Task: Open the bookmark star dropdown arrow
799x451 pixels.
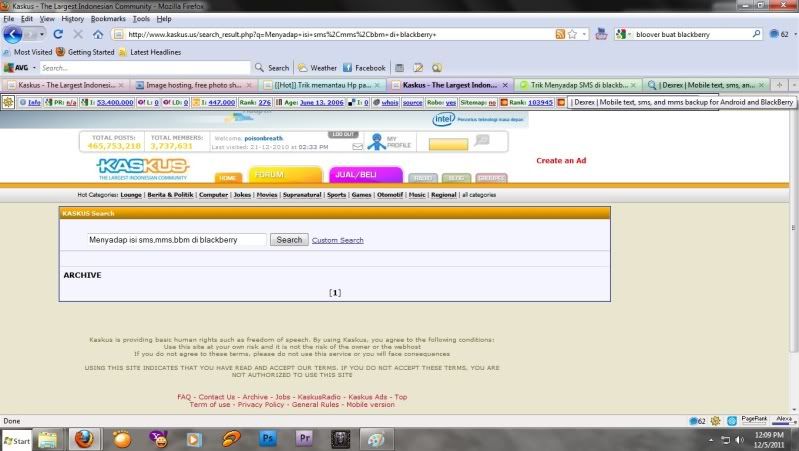Action: [584, 34]
